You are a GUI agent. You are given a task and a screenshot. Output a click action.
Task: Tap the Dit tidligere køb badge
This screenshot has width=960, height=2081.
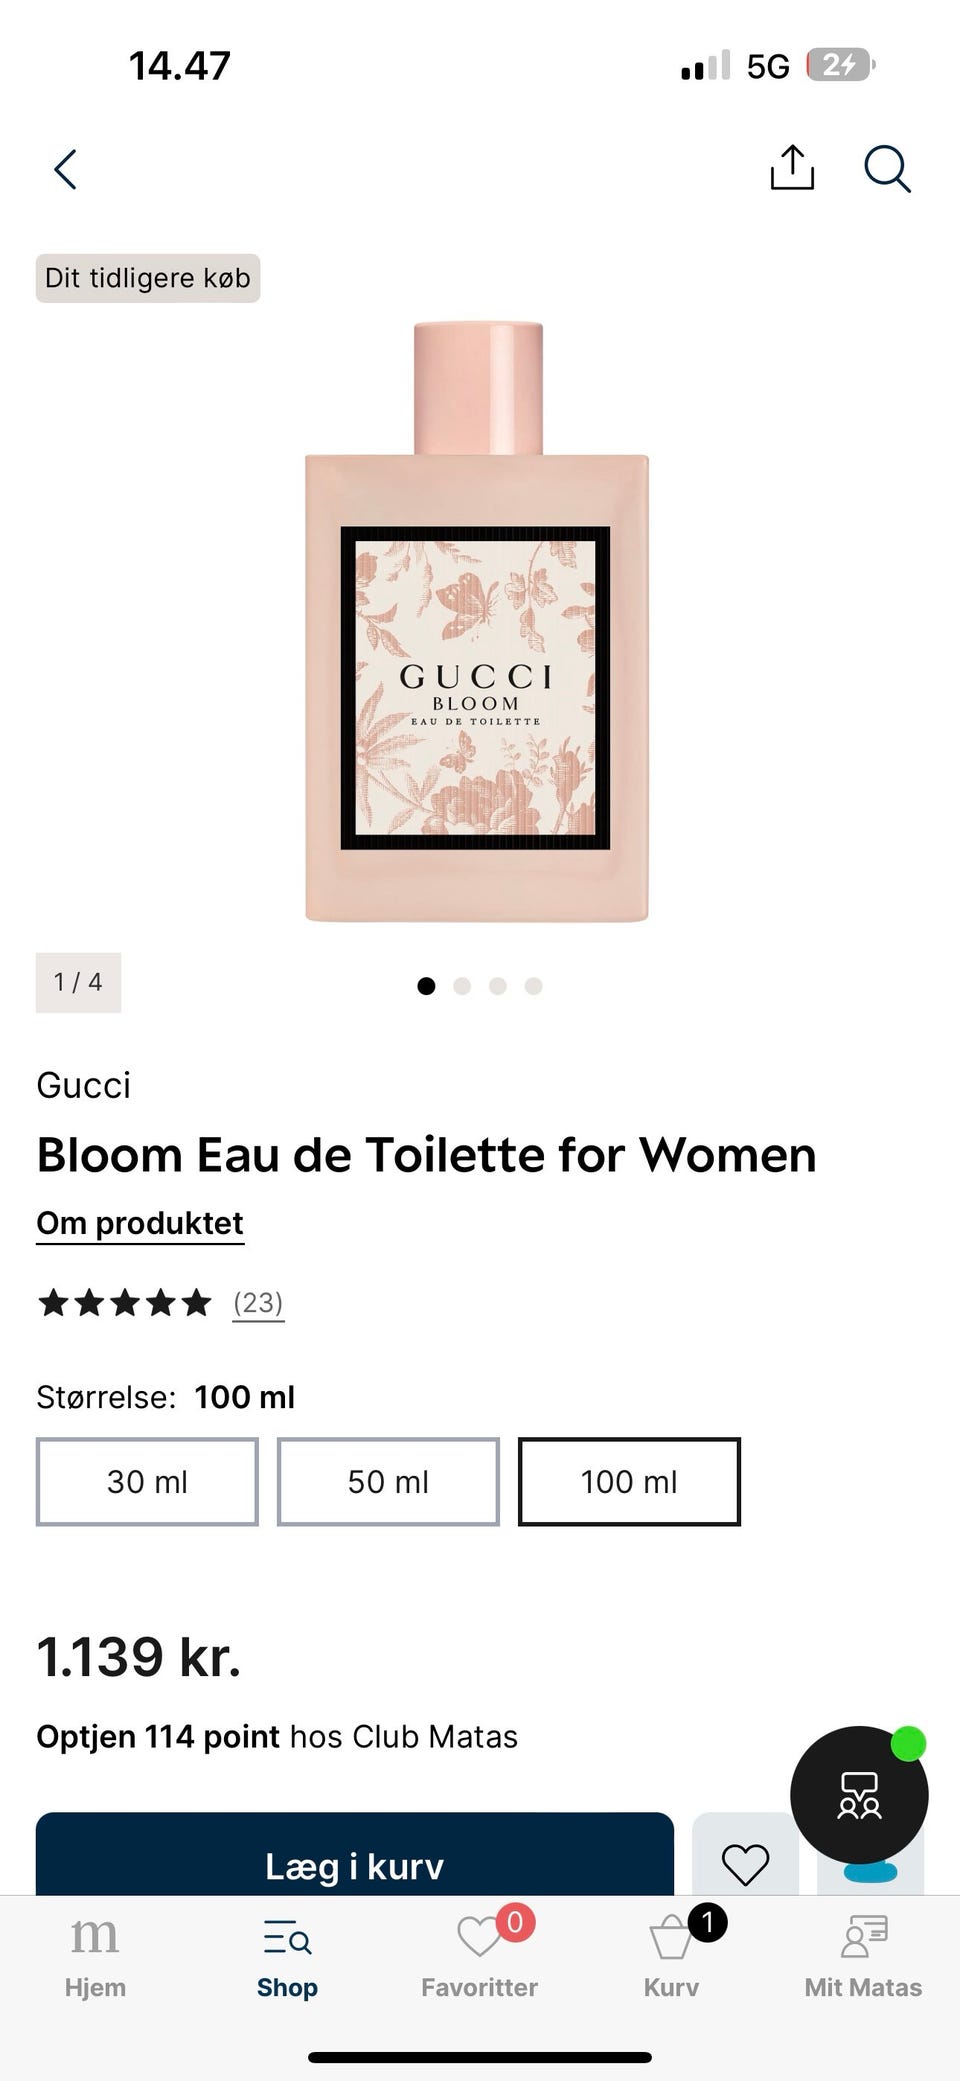click(148, 278)
